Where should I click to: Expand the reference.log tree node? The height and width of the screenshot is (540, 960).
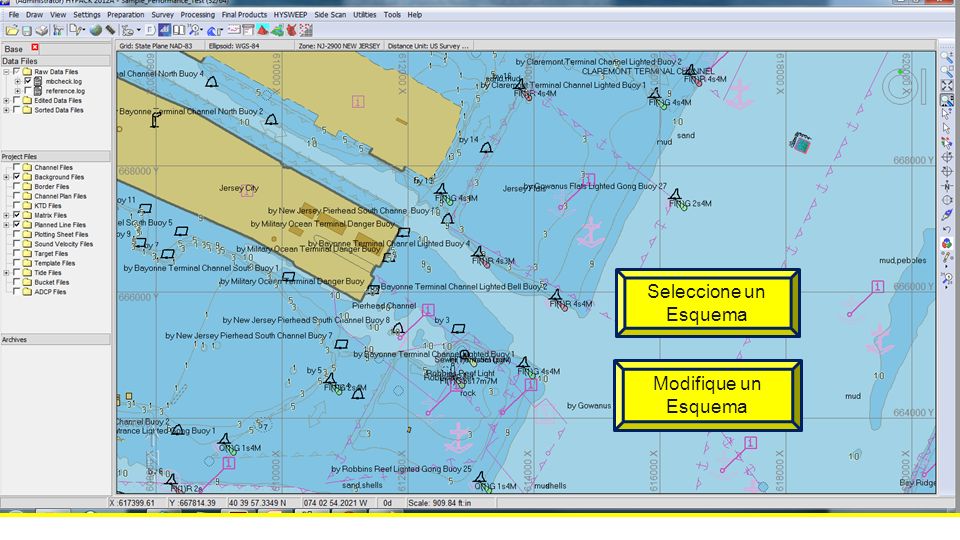pos(17,91)
